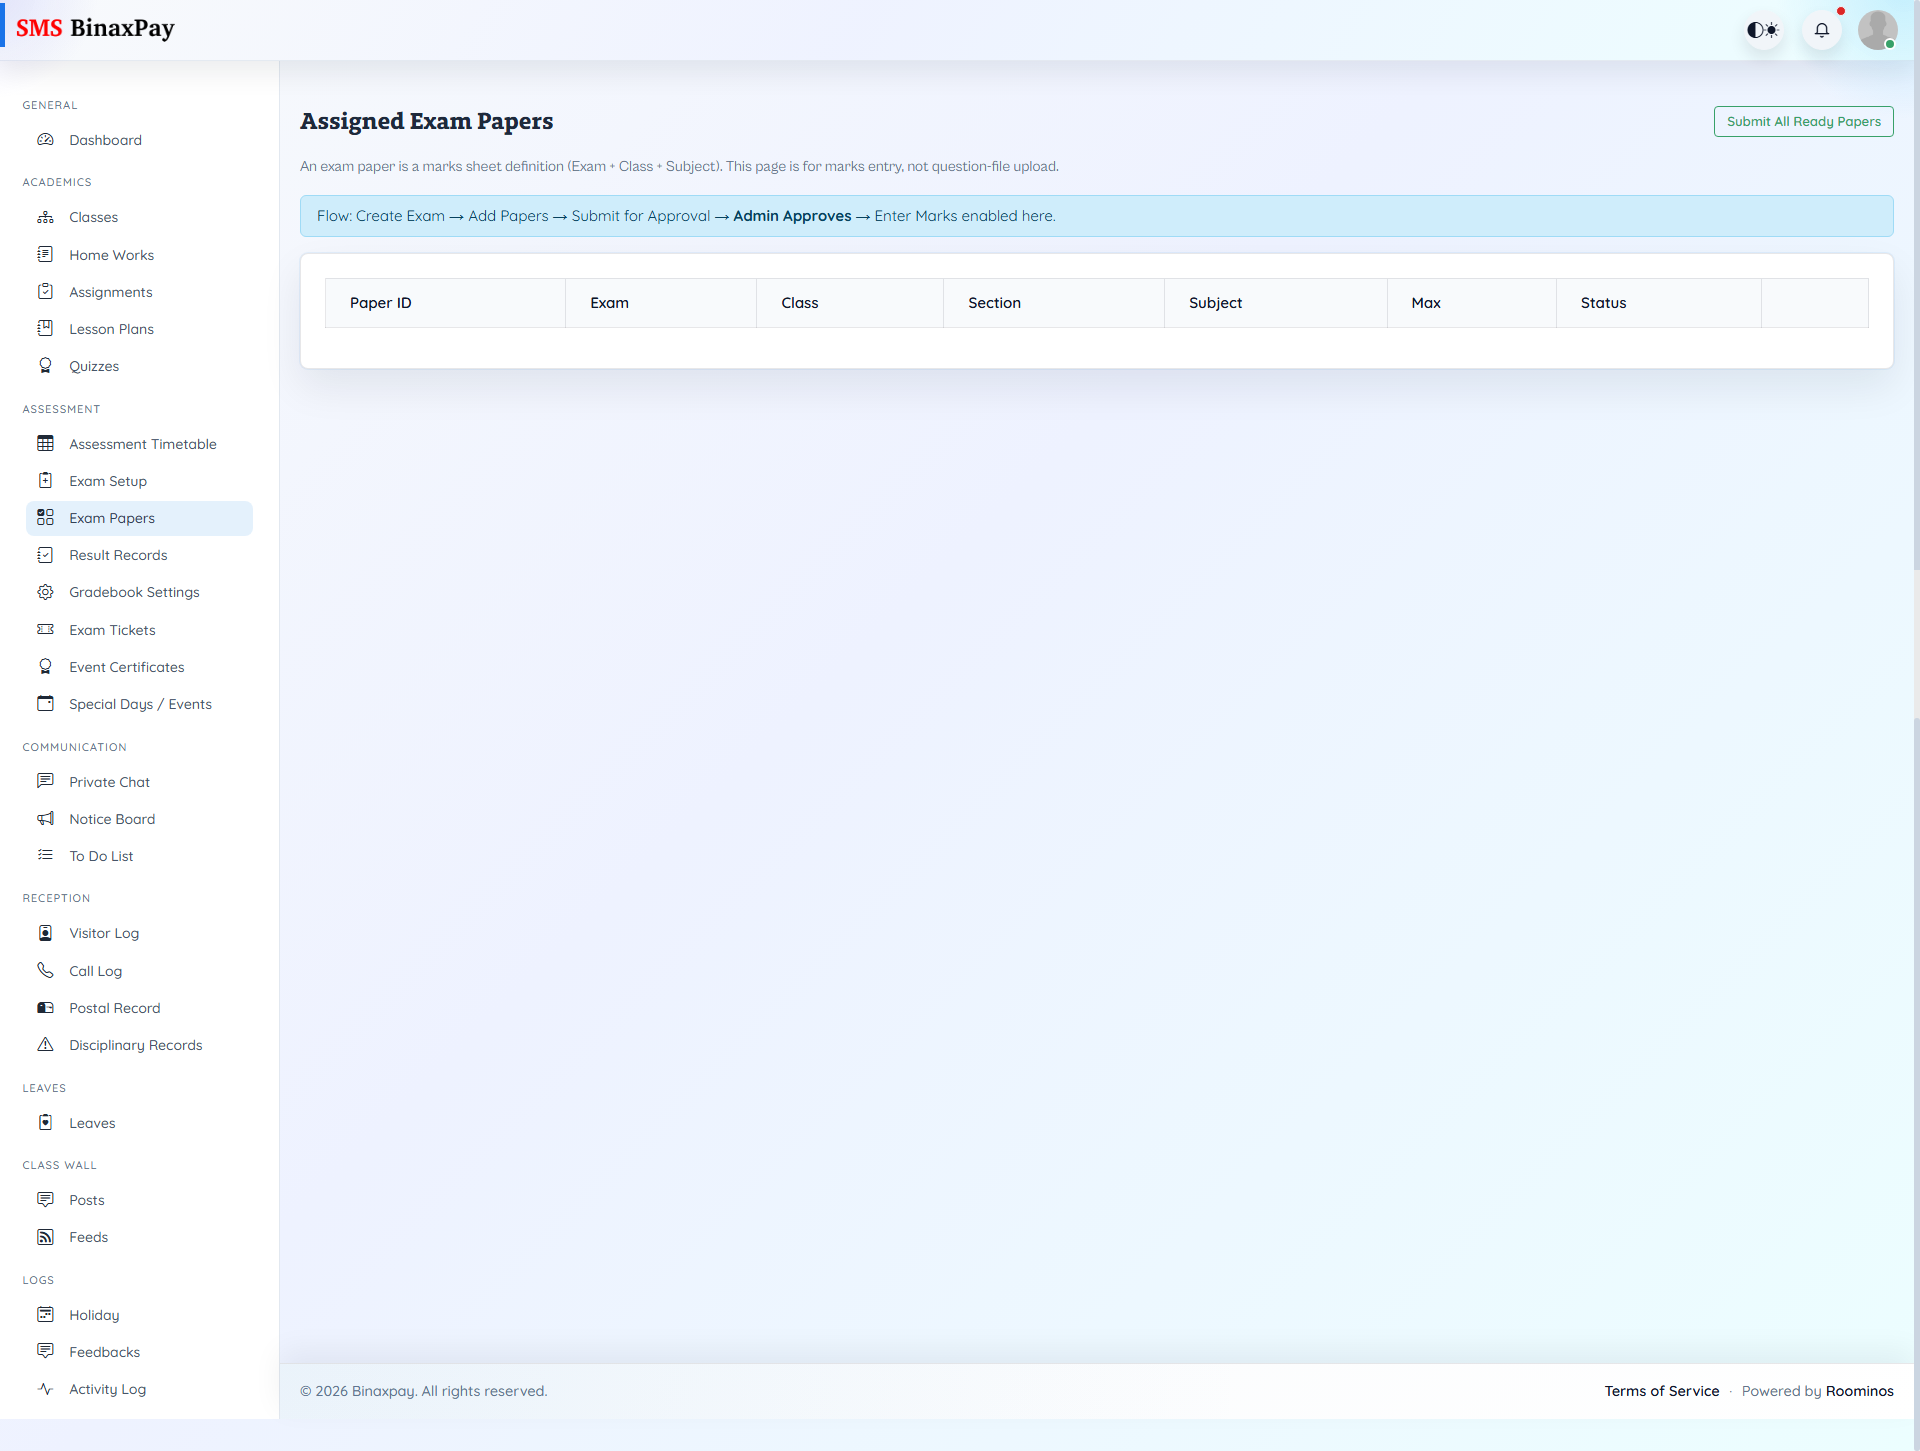Open the notifications bell

(1821, 30)
